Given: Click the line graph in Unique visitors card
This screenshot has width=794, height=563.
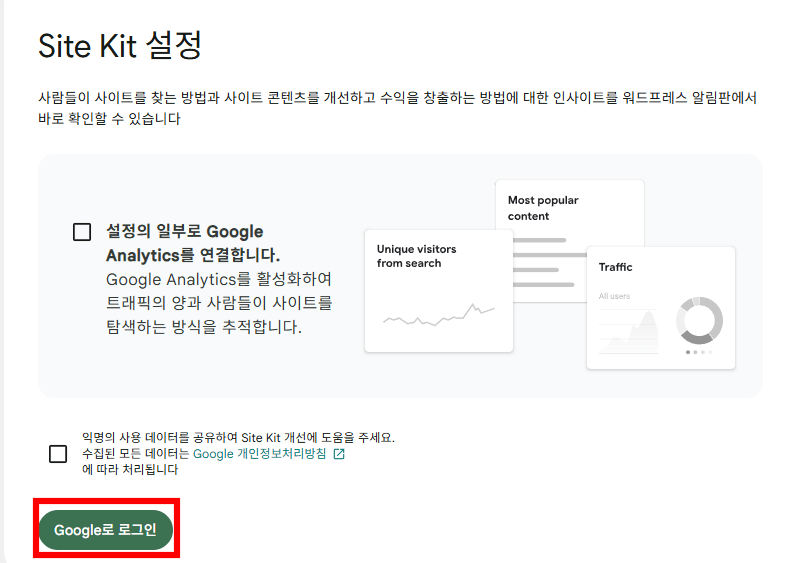Looking at the screenshot, I should [x=439, y=316].
